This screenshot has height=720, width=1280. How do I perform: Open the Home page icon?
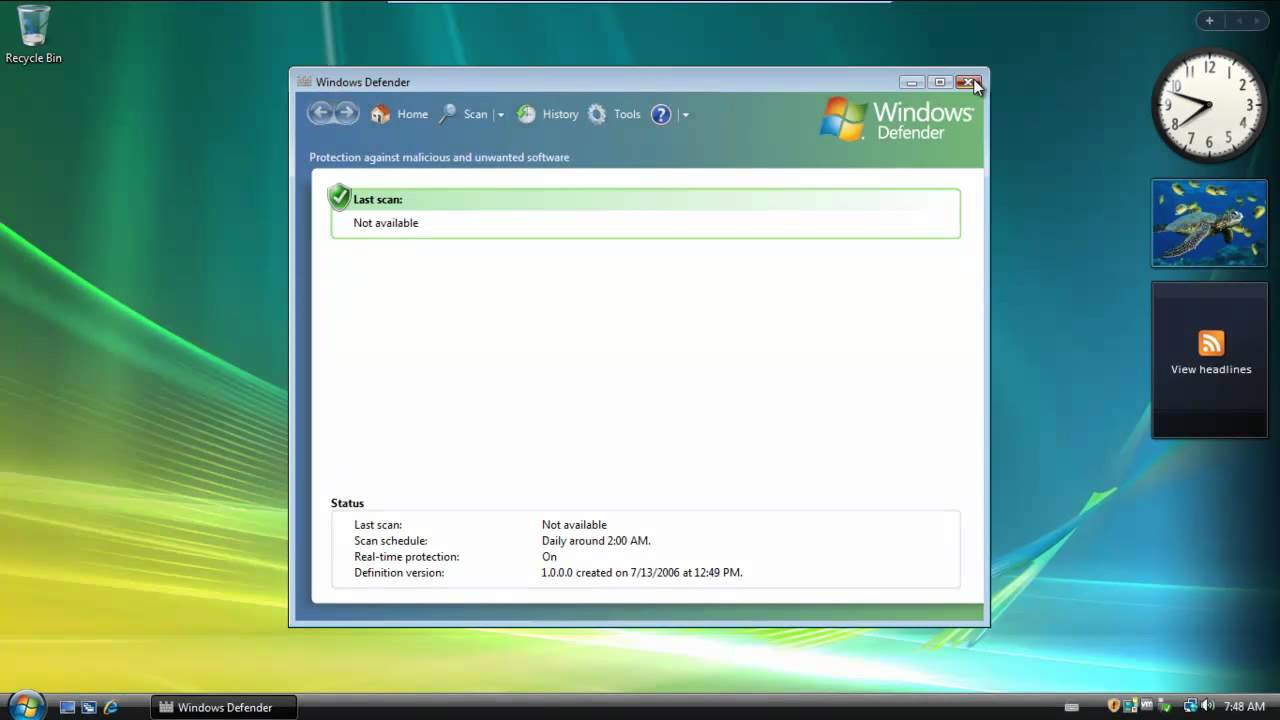tap(380, 114)
